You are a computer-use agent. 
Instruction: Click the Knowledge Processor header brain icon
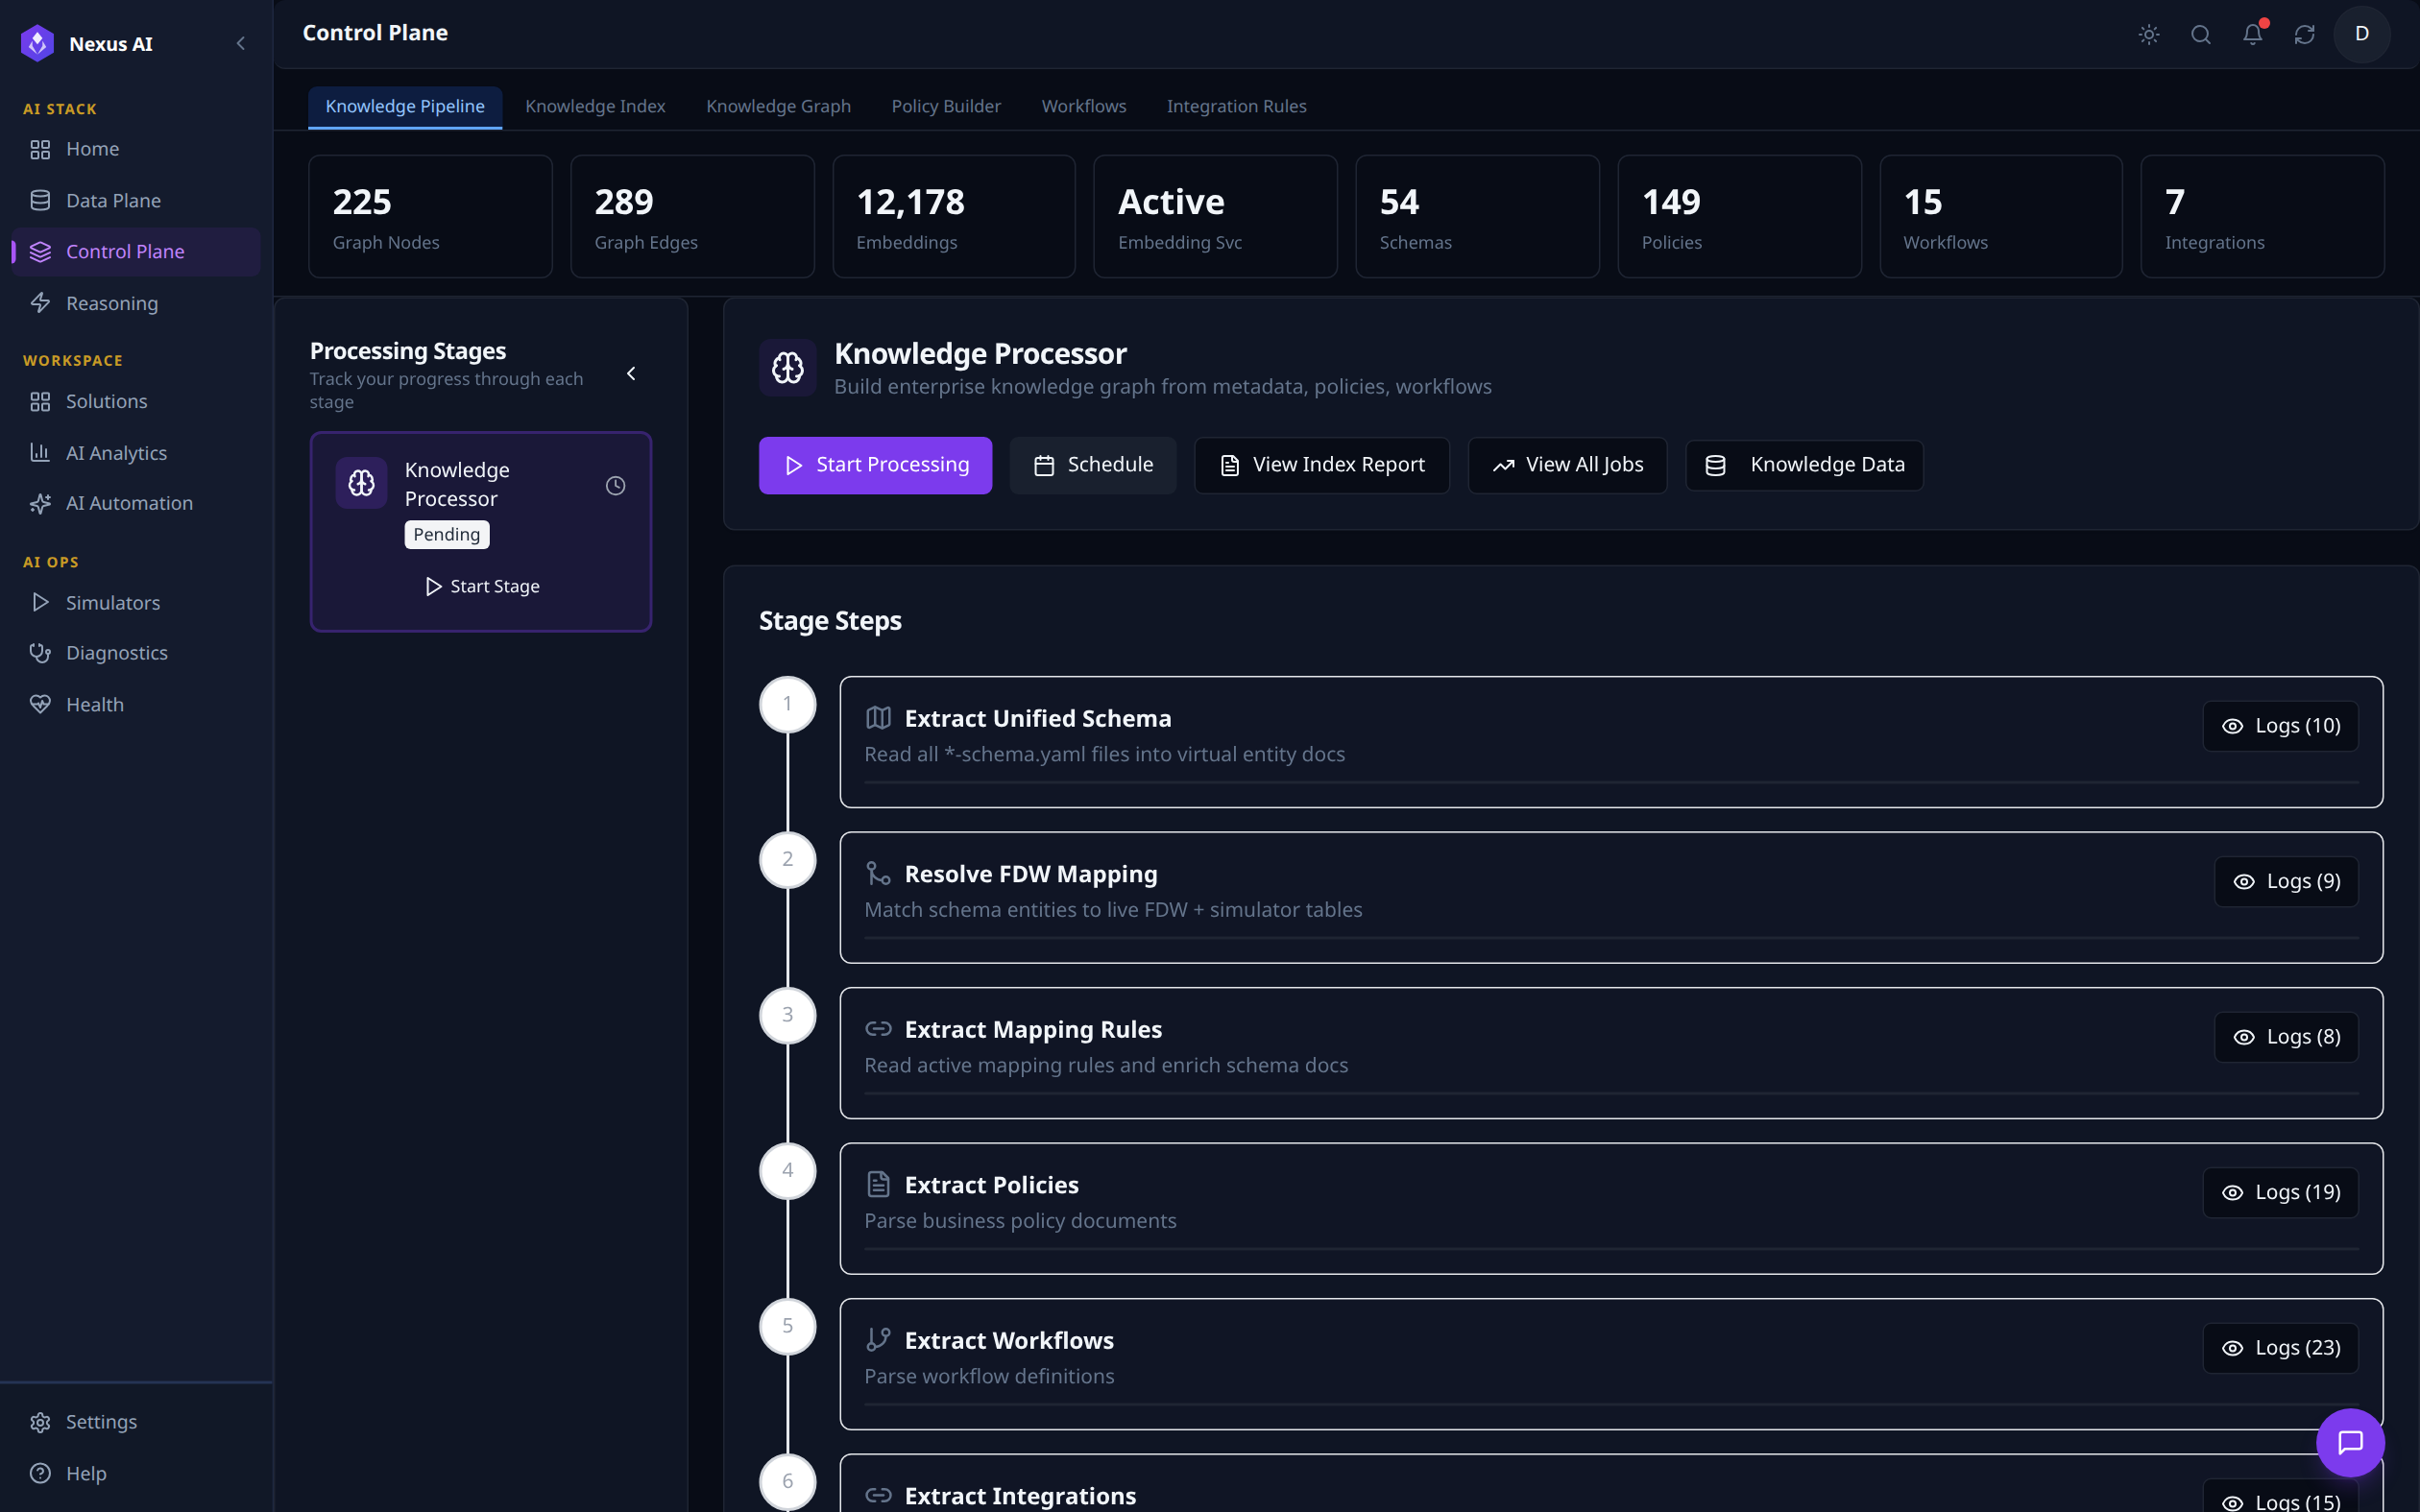coord(787,368)
